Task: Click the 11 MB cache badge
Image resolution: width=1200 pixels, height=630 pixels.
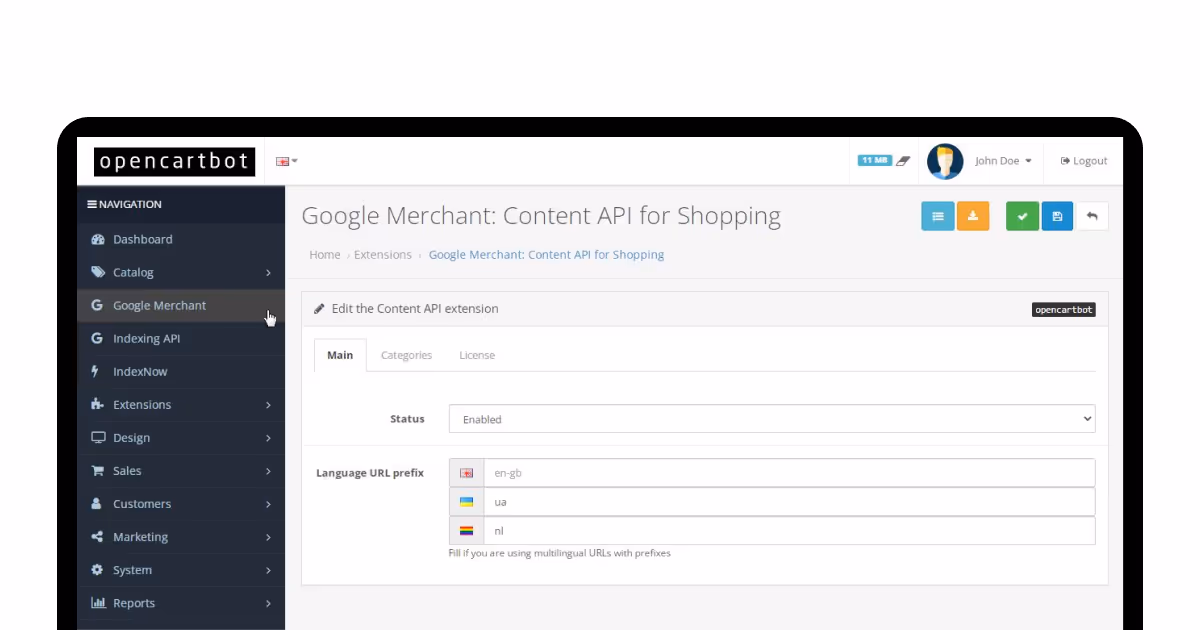Action: tap(874, 160)
